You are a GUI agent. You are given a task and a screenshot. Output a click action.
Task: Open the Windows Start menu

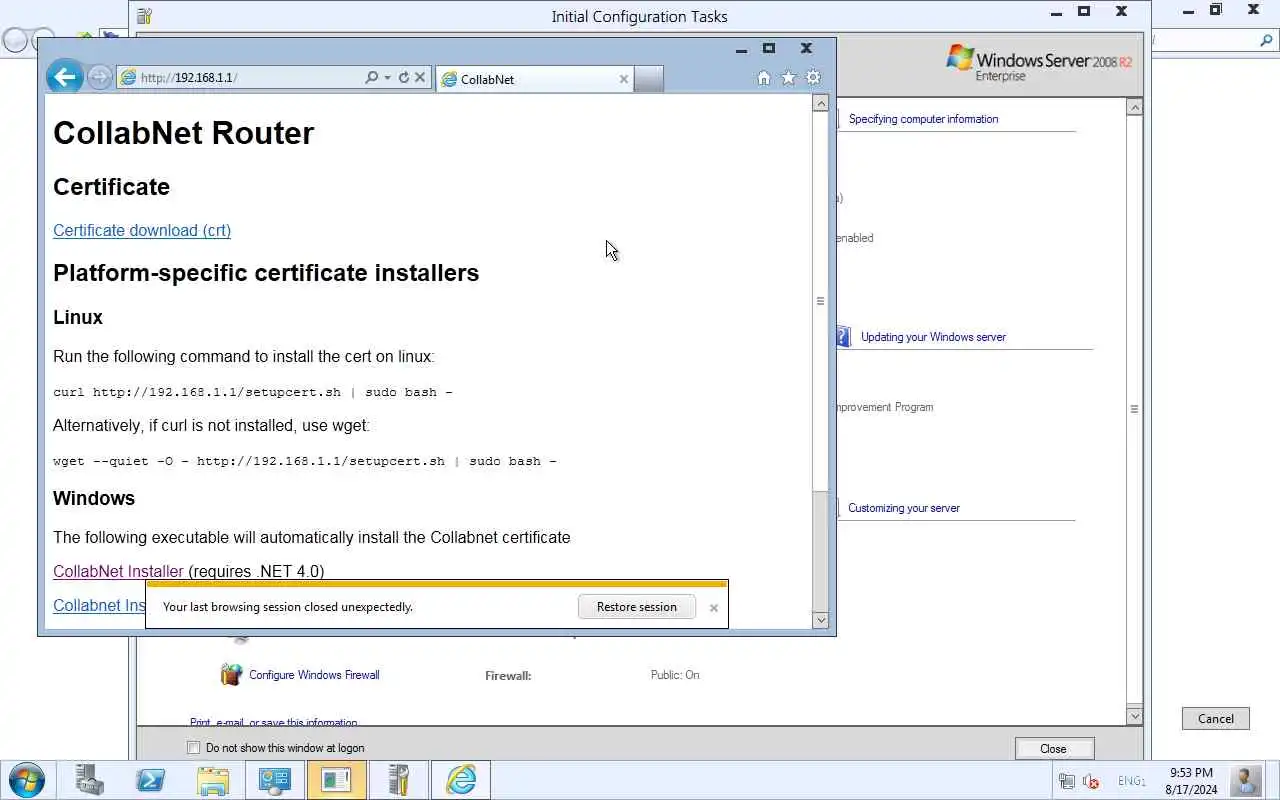pos(26,779)
